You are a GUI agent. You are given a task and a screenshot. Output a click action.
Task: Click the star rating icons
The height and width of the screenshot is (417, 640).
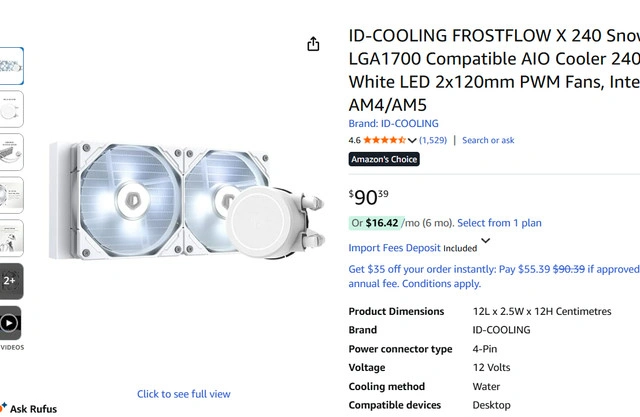[x=384, y=141]
